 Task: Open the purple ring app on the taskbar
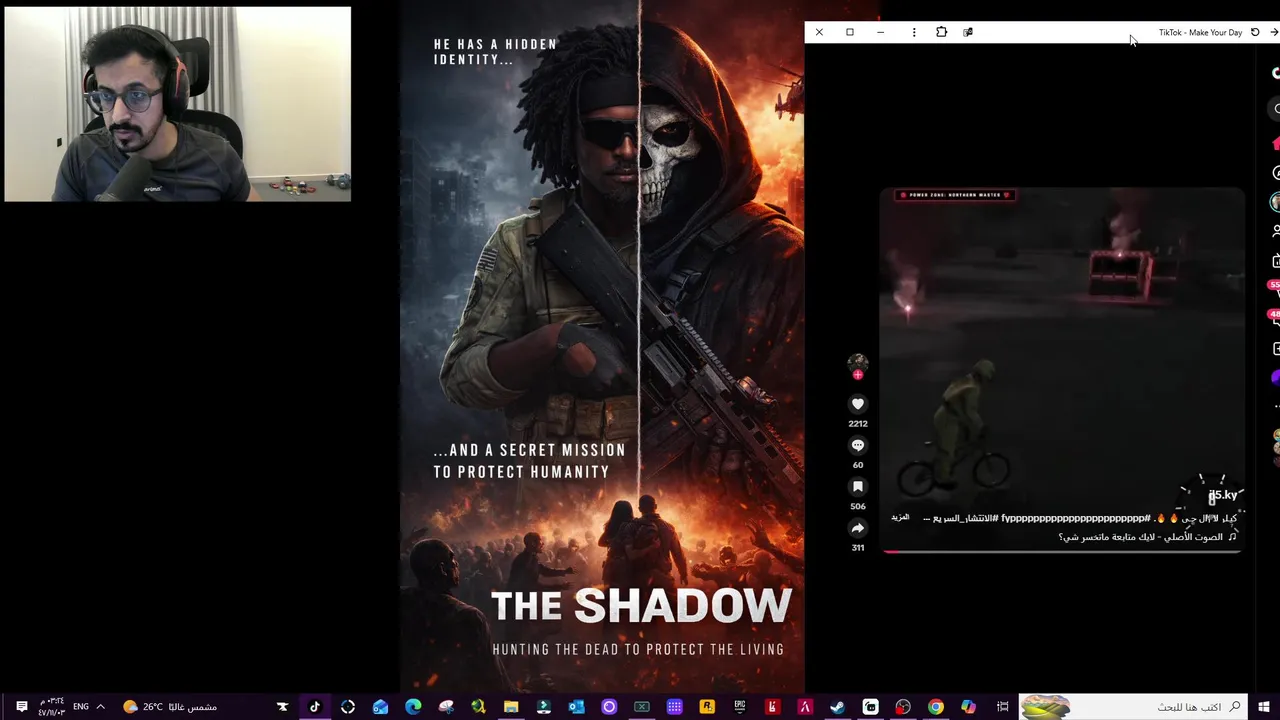pos(609,707)
